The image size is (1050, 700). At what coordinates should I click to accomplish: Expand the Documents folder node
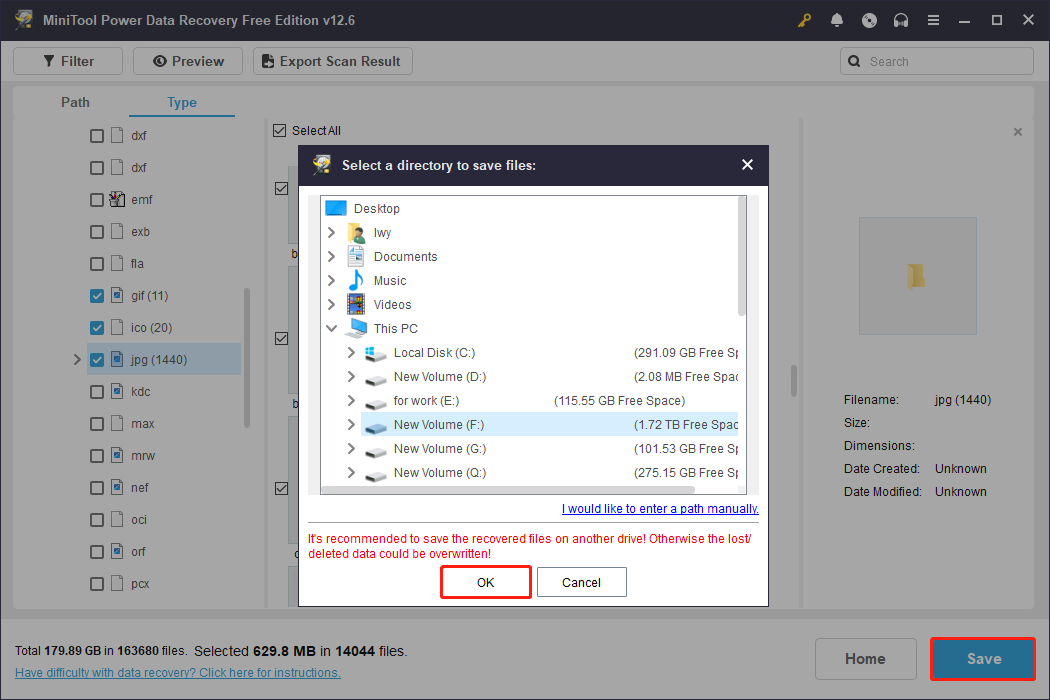point(331,257)
